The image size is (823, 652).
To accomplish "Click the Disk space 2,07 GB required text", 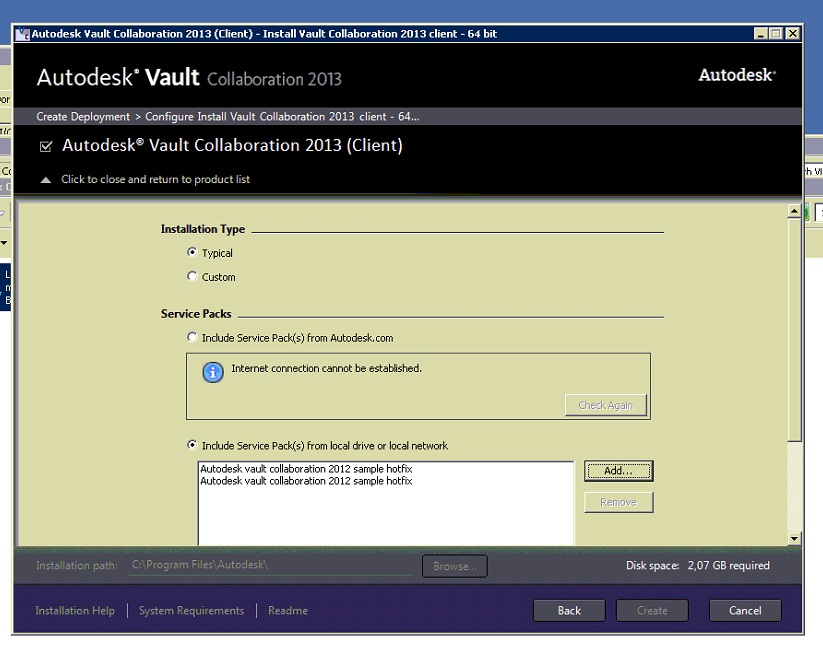I will coord(698,565).
